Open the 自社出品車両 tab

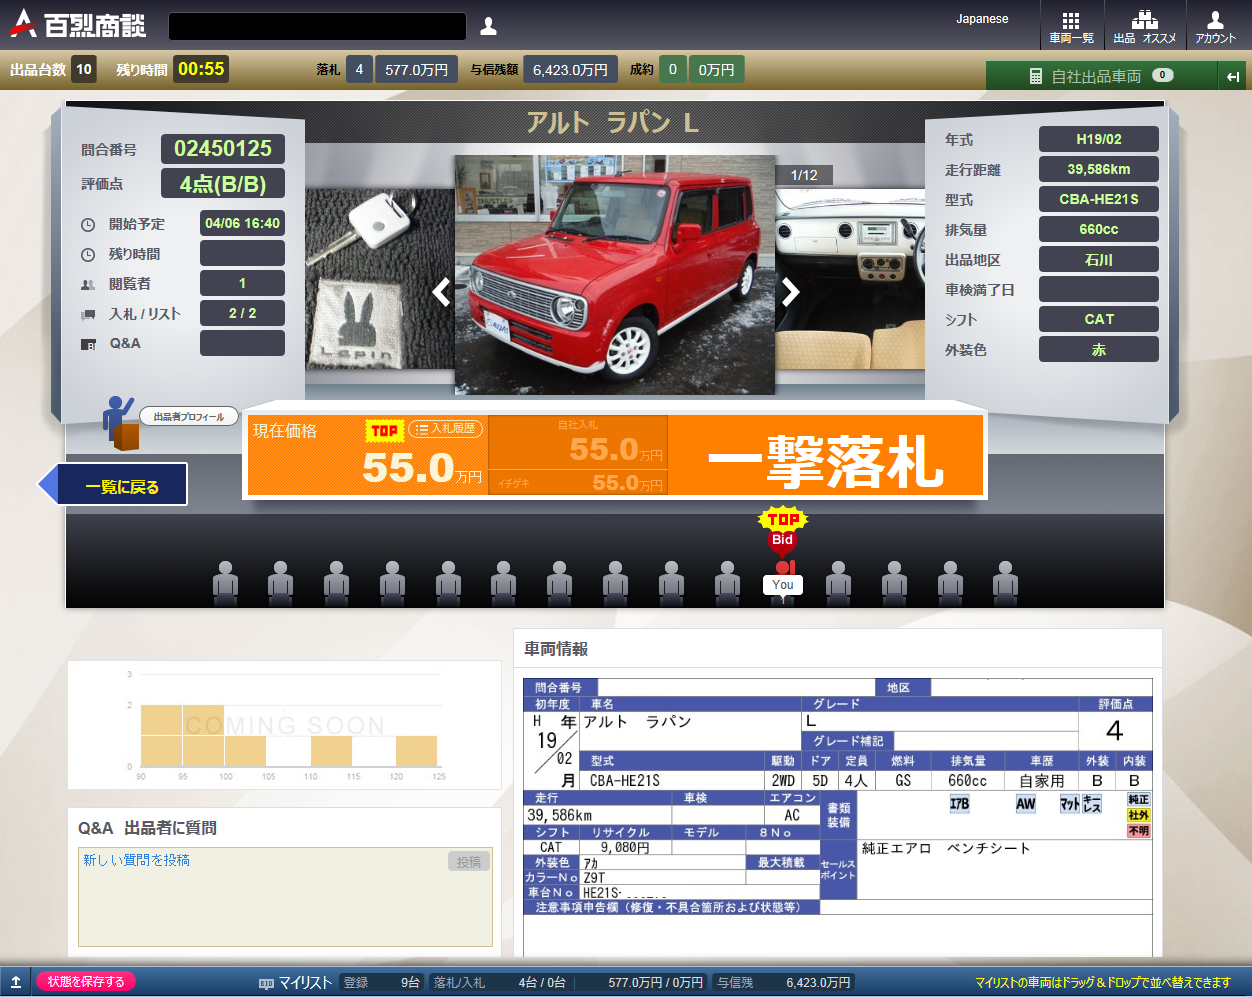point(1100,76)
